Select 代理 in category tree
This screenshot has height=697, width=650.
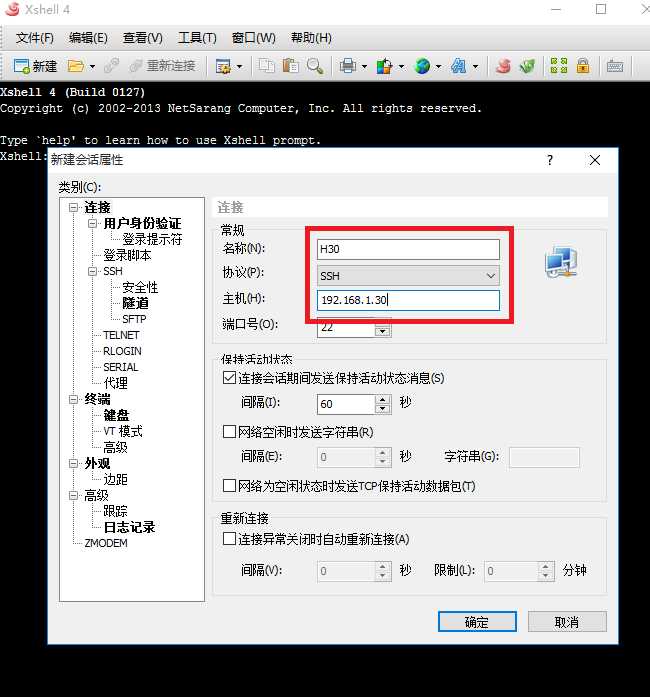(115, 383)
